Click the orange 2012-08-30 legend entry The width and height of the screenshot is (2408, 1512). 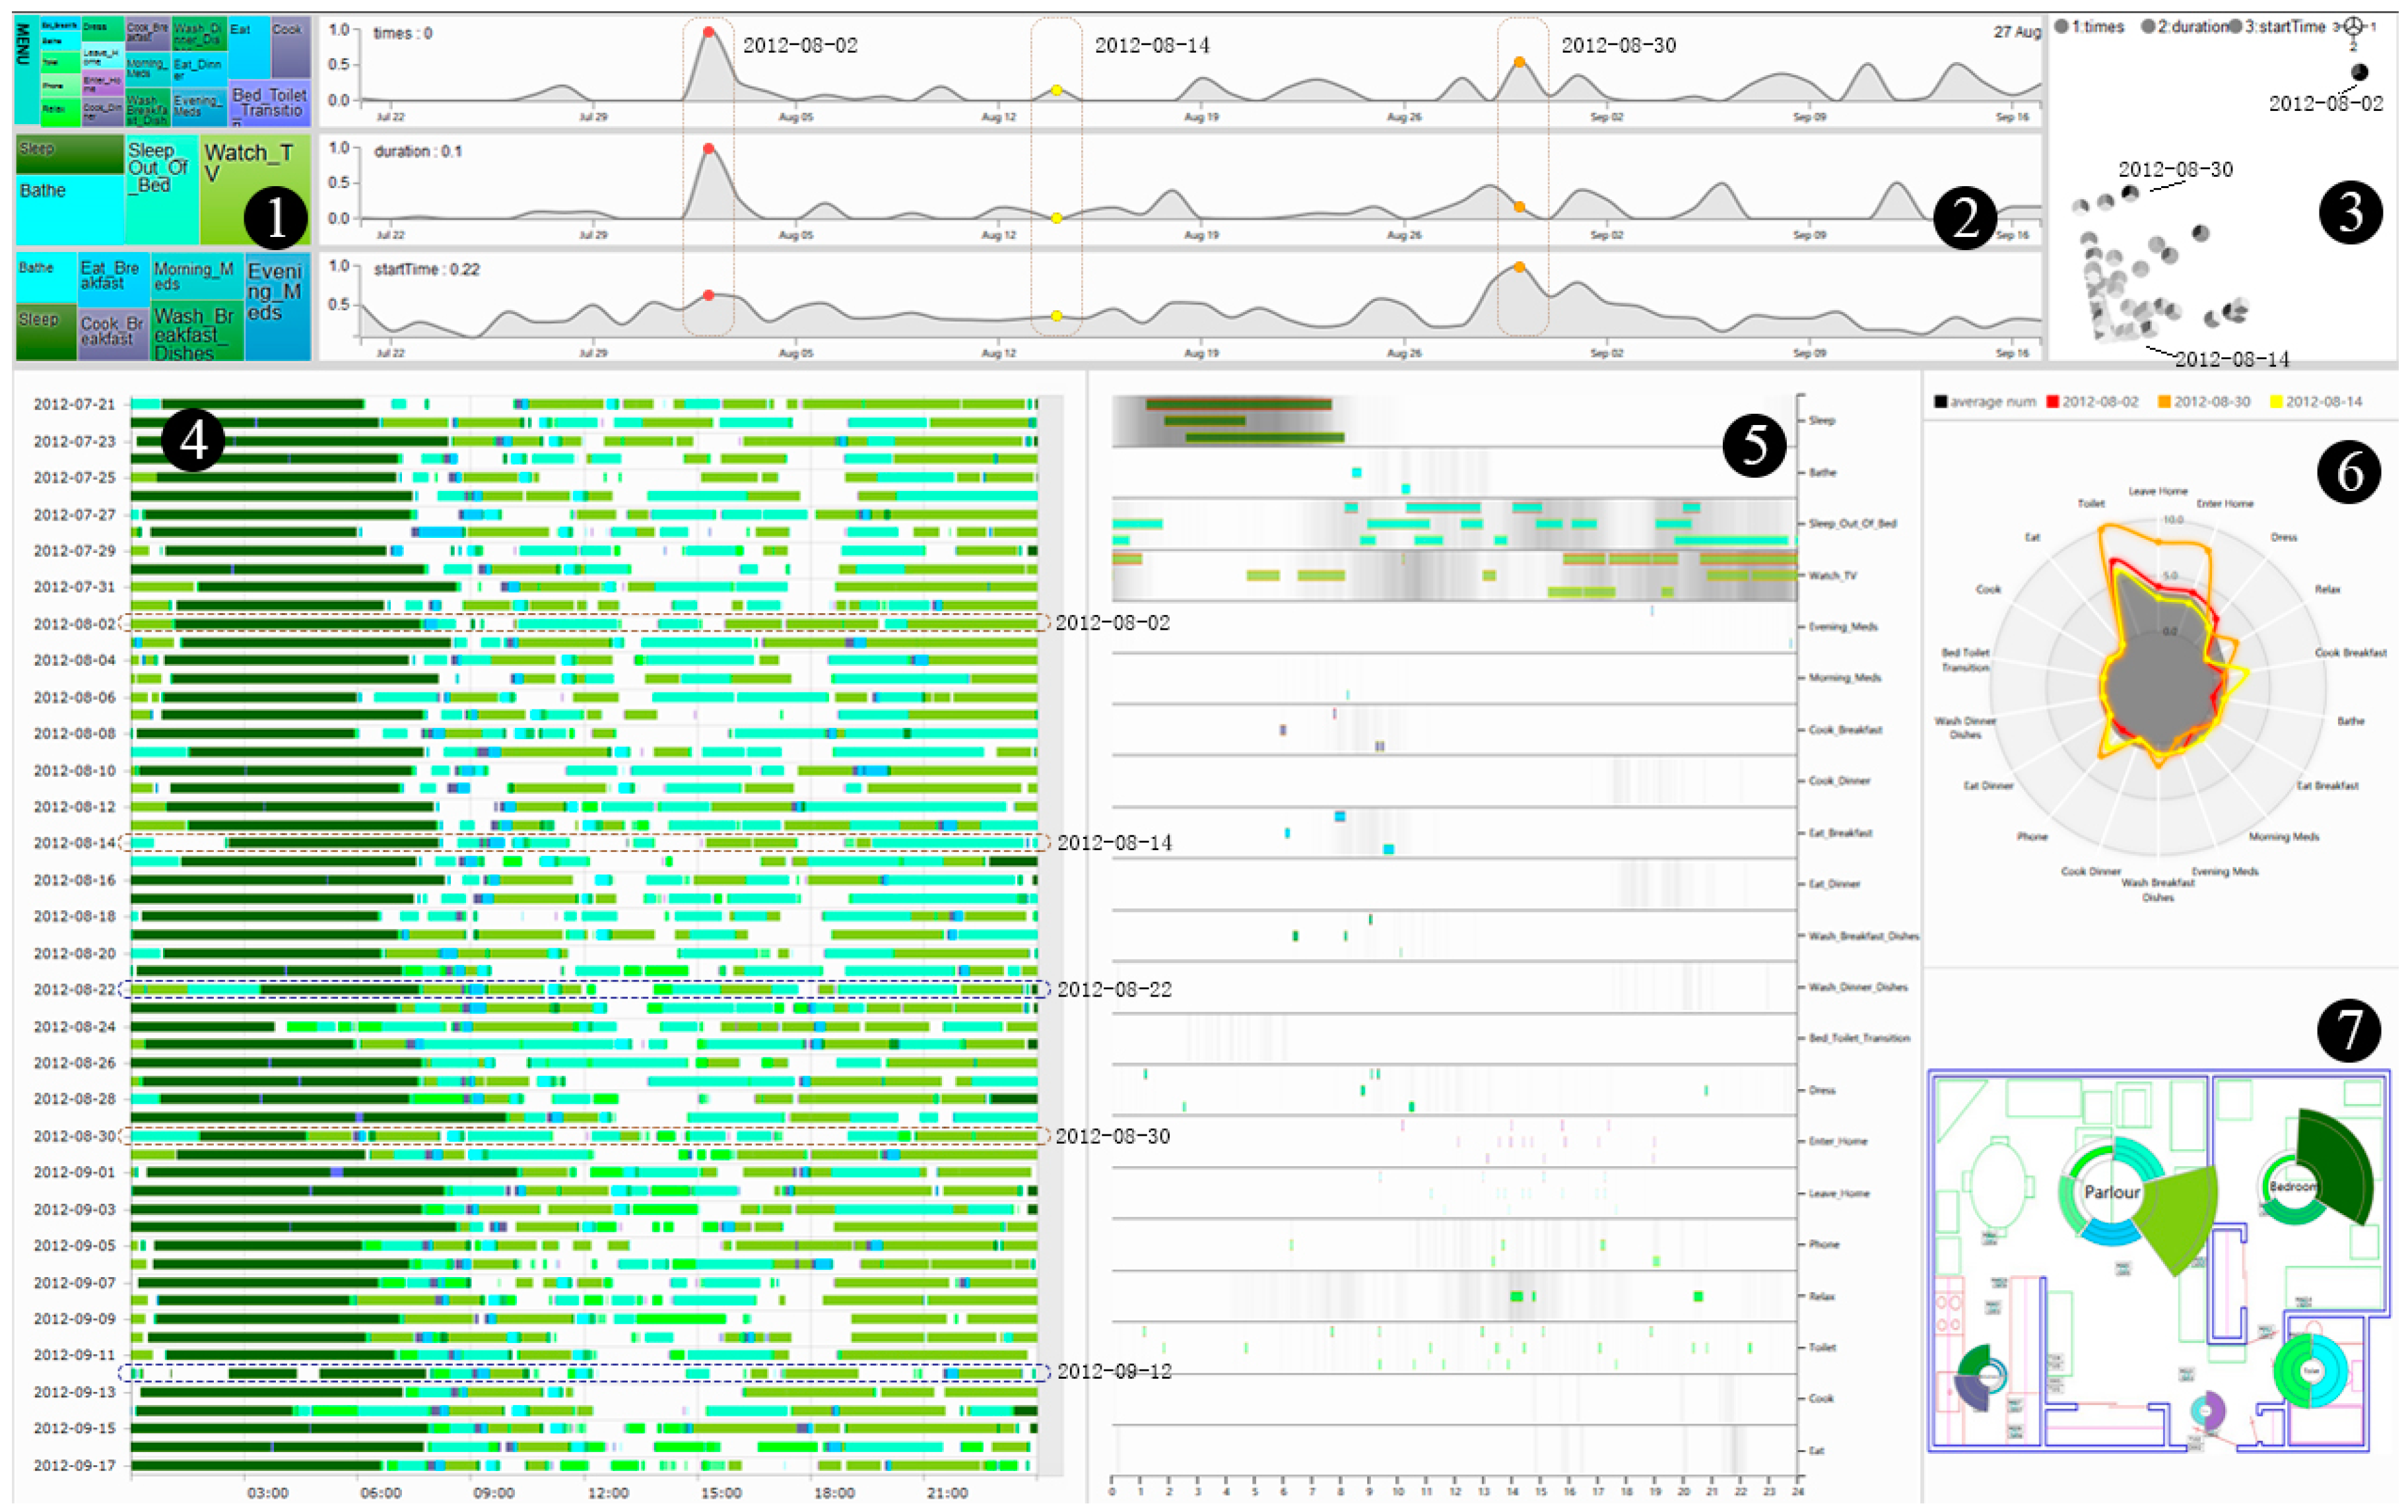coord(2205,402)
